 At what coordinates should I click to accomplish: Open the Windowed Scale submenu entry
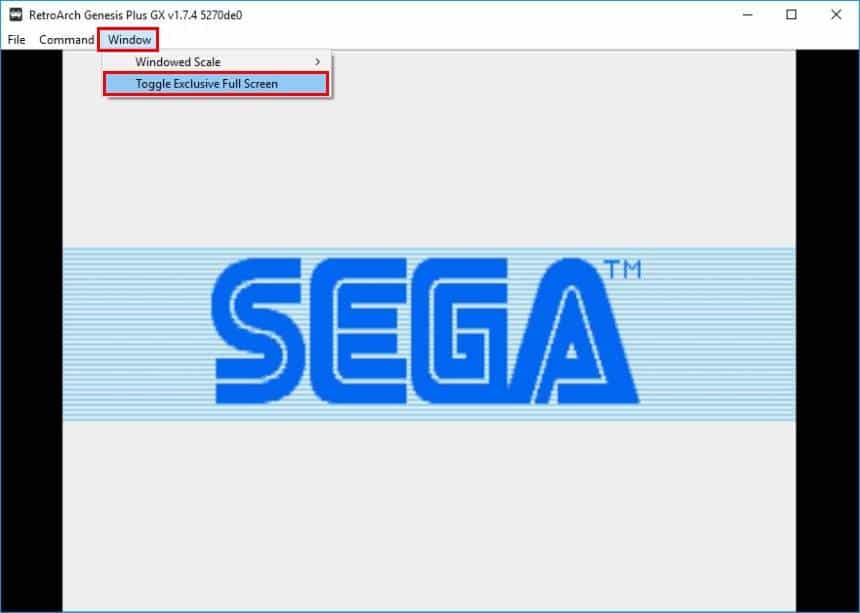pyautogui.click(x=217, y=62)
